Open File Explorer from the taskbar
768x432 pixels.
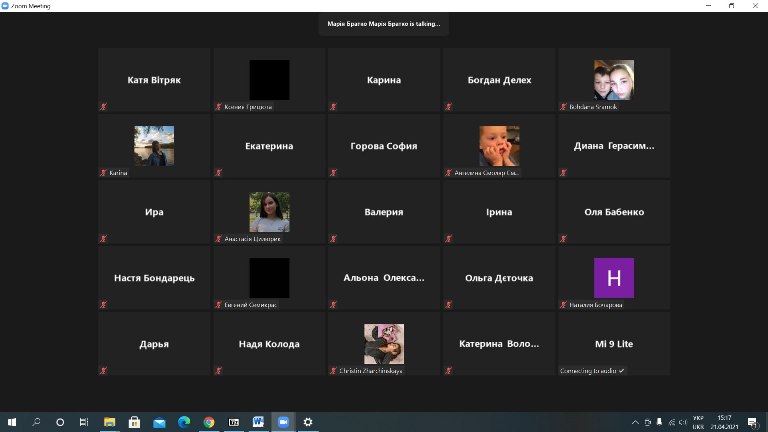[x=110, y=422]
